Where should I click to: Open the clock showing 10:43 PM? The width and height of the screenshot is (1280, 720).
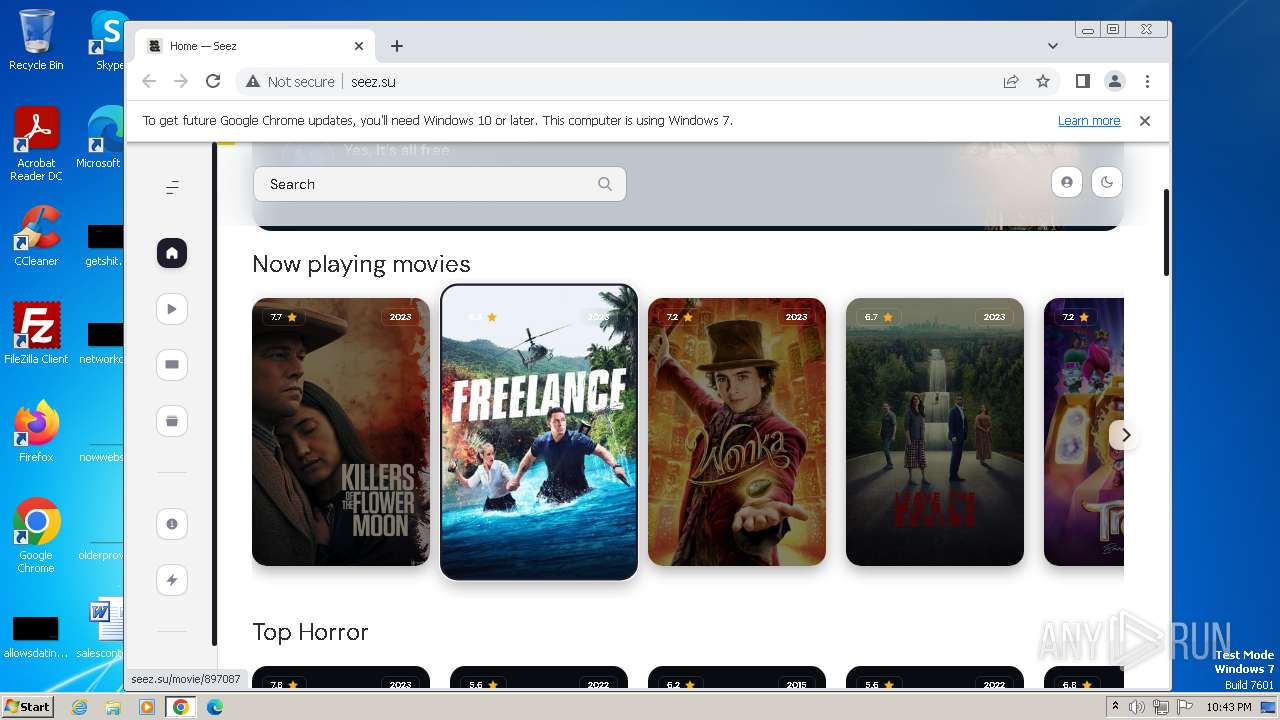1228,707
